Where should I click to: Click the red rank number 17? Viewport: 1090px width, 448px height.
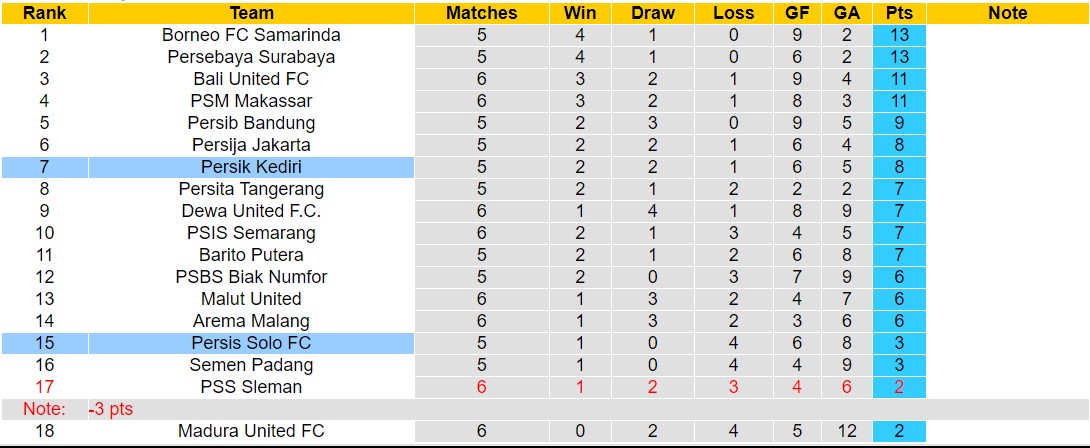(44, 387)
